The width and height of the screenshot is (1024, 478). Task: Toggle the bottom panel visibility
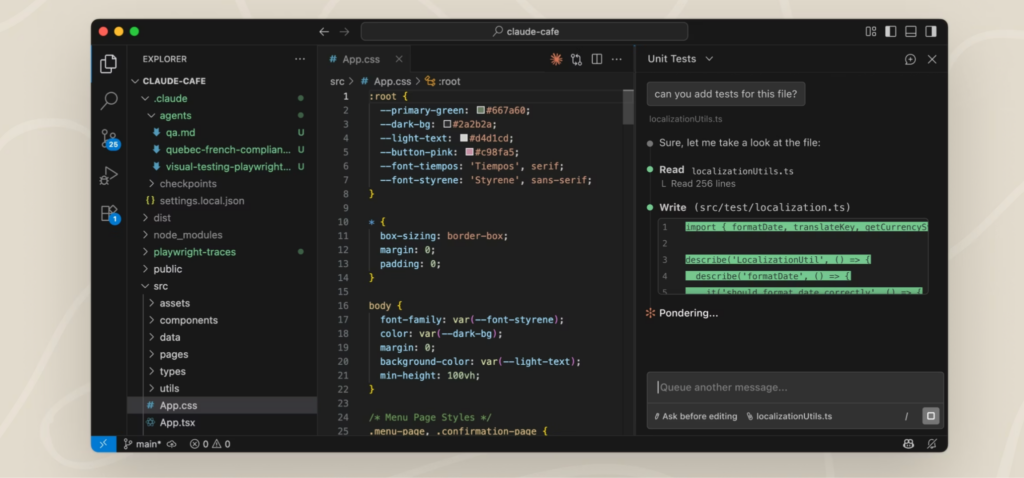[x=910, y=31]
